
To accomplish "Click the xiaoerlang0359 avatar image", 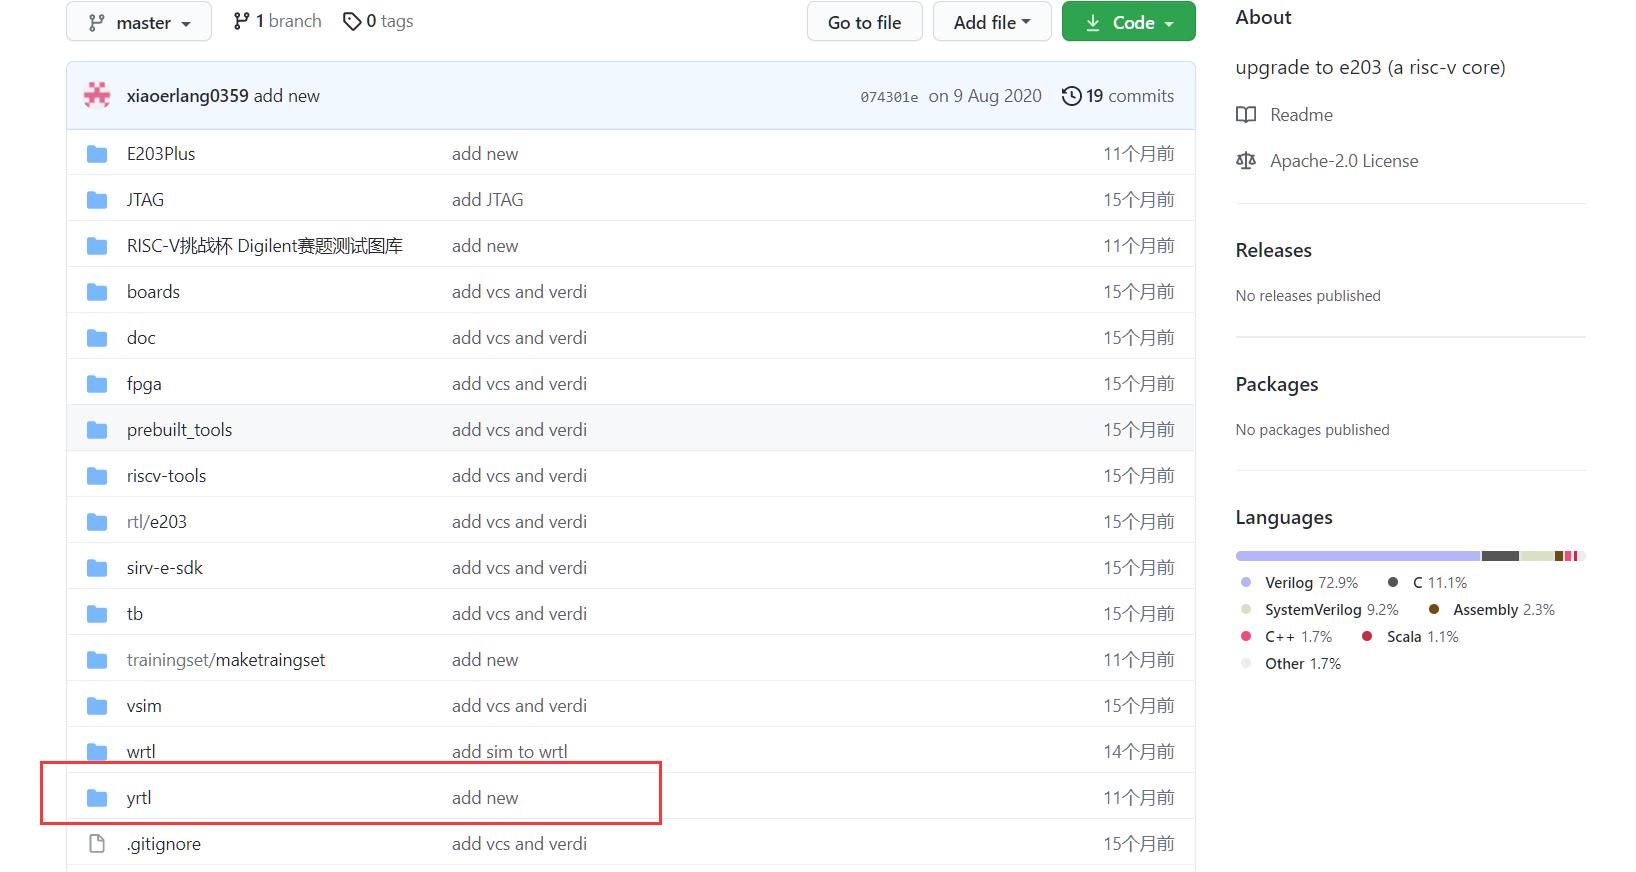I will click(97, 95).
